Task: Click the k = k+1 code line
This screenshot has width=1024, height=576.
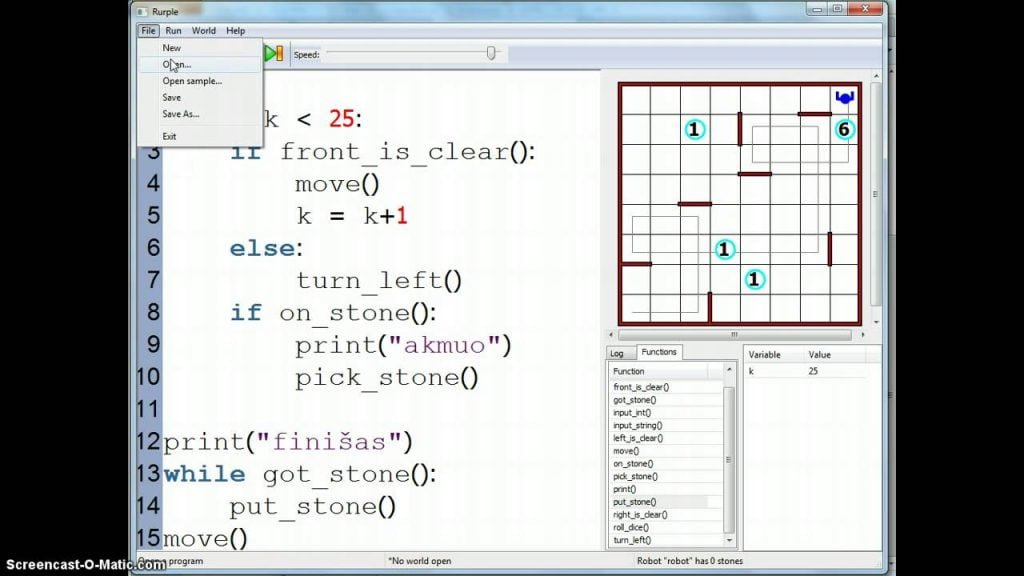Action: [352, 216]
